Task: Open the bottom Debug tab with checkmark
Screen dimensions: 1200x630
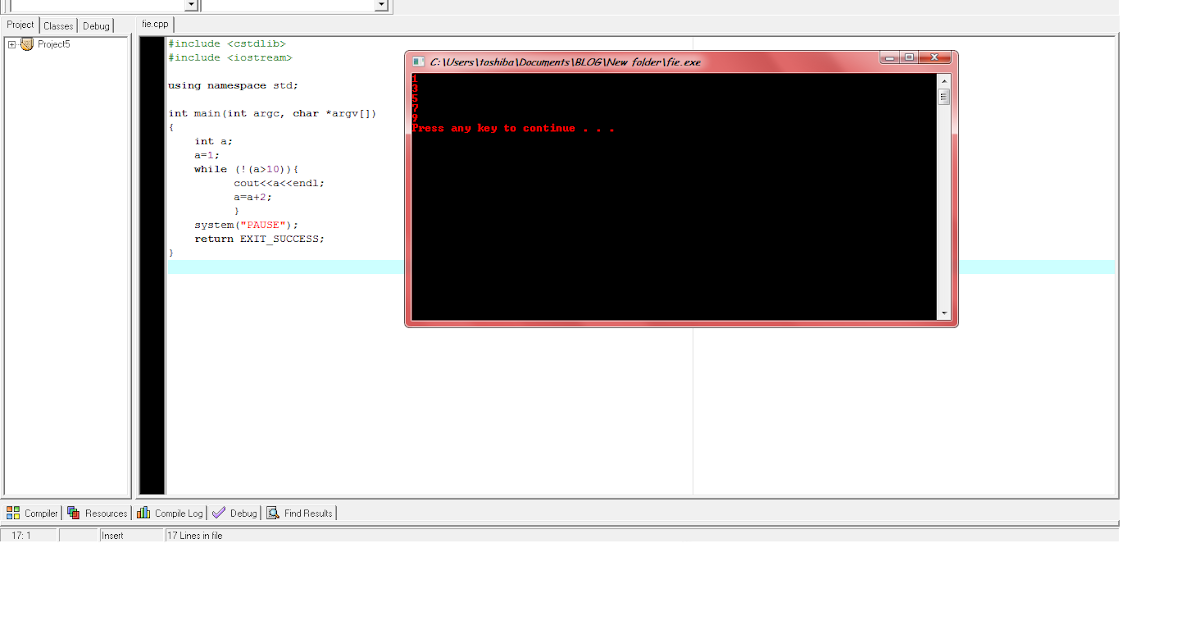Action: [x=235, y=513]
